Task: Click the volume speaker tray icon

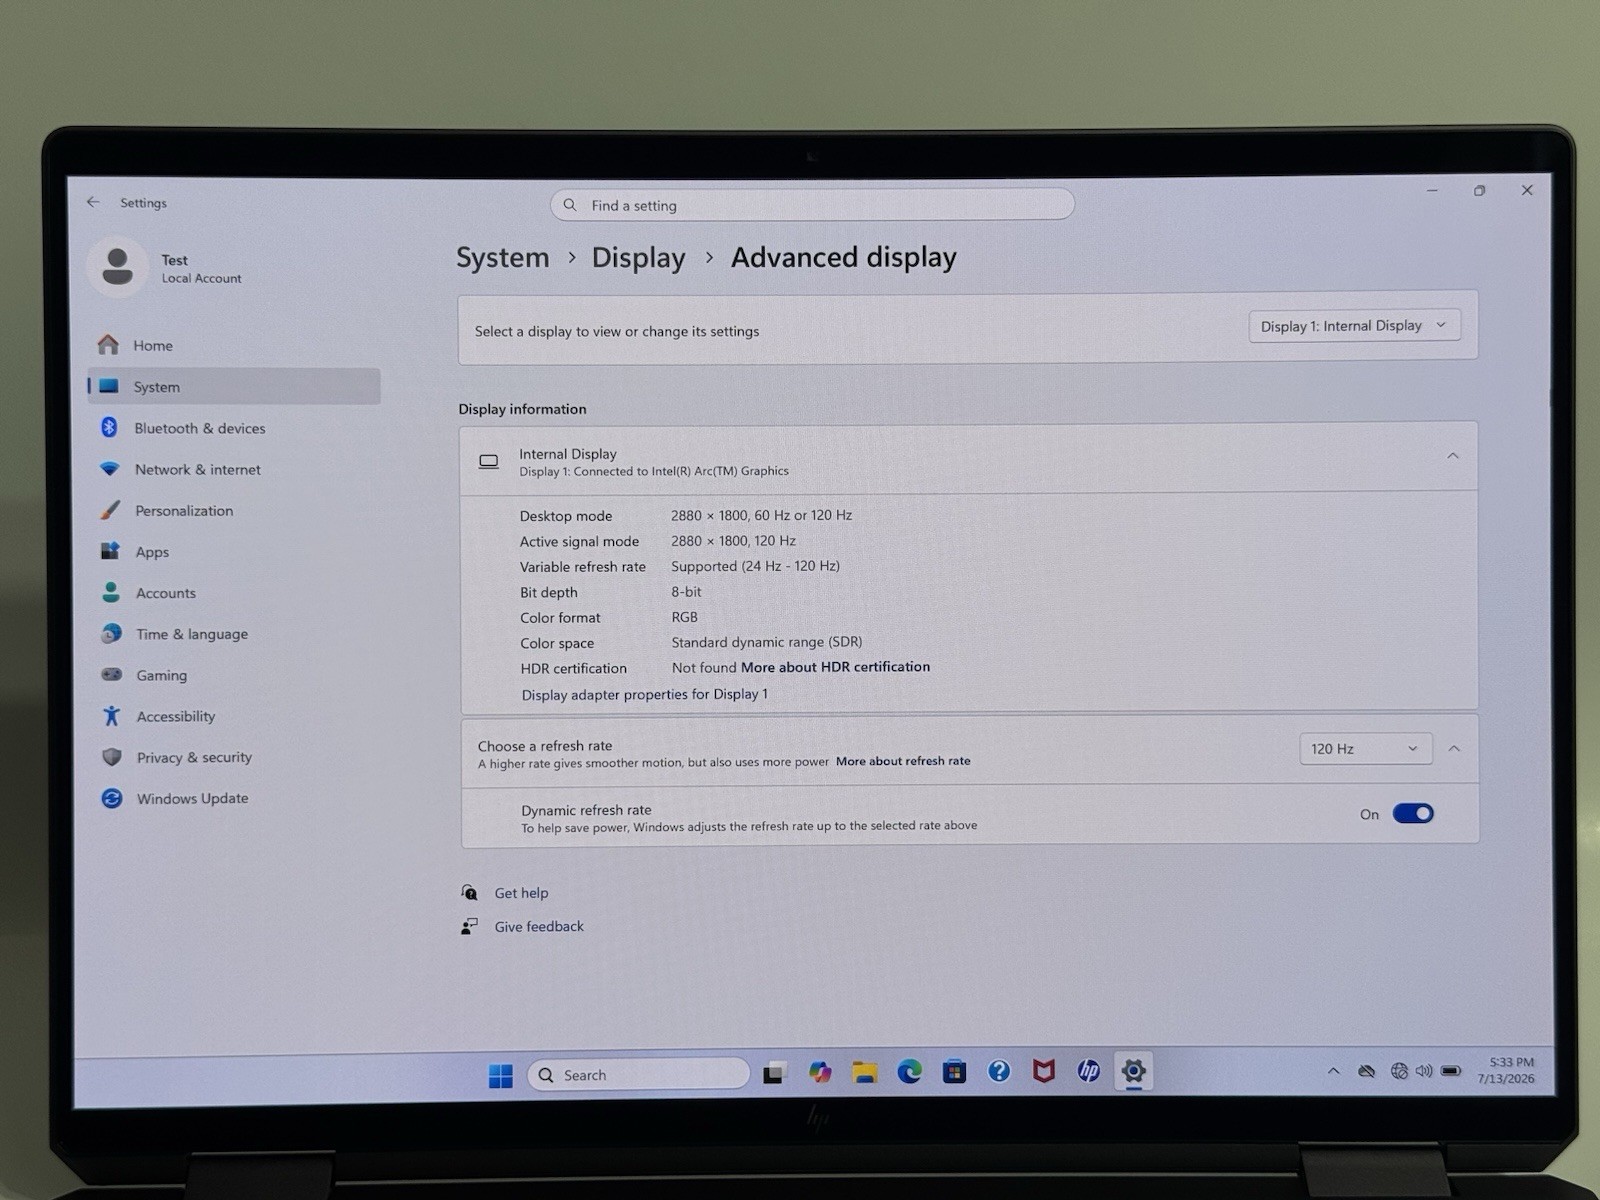Action: [x=1424, y=1071]
